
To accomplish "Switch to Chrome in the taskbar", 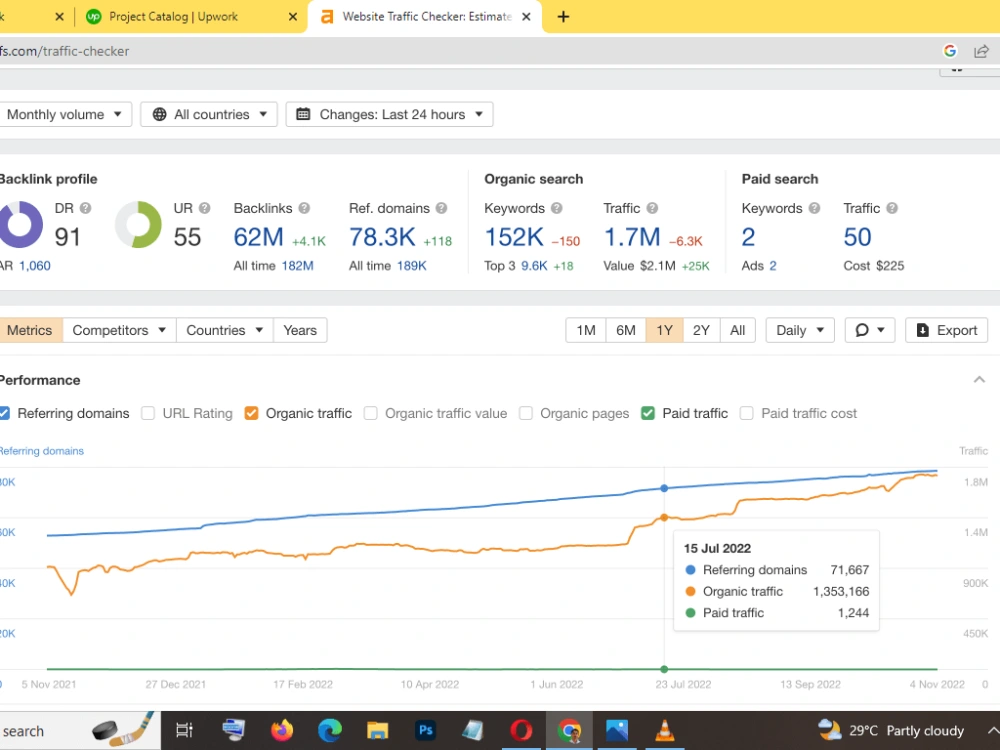I will click(569, 730).
